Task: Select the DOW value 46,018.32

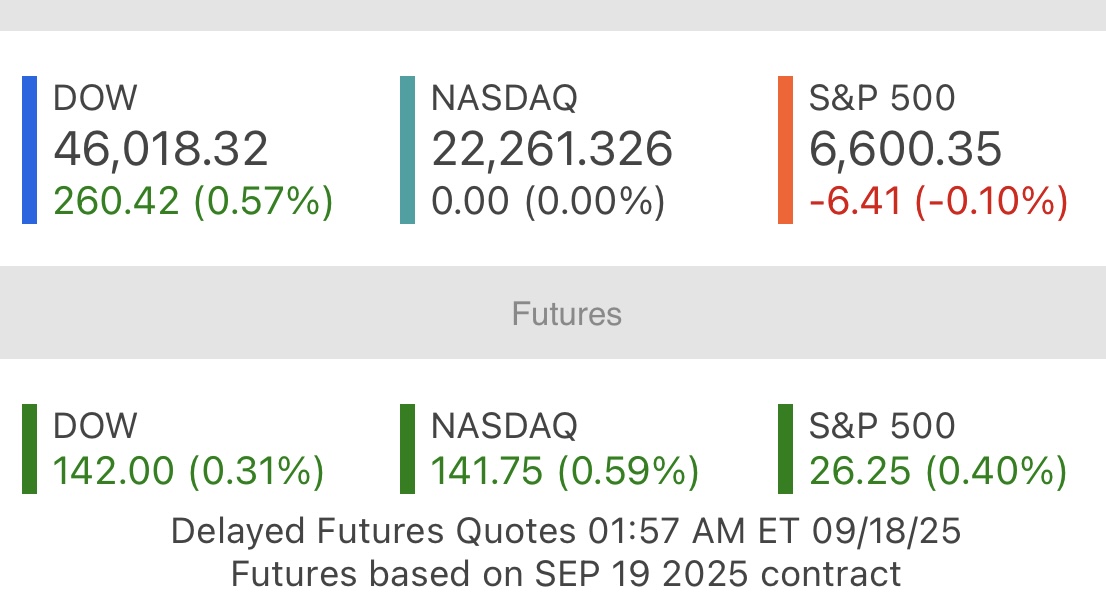Action: pos(161,149)
